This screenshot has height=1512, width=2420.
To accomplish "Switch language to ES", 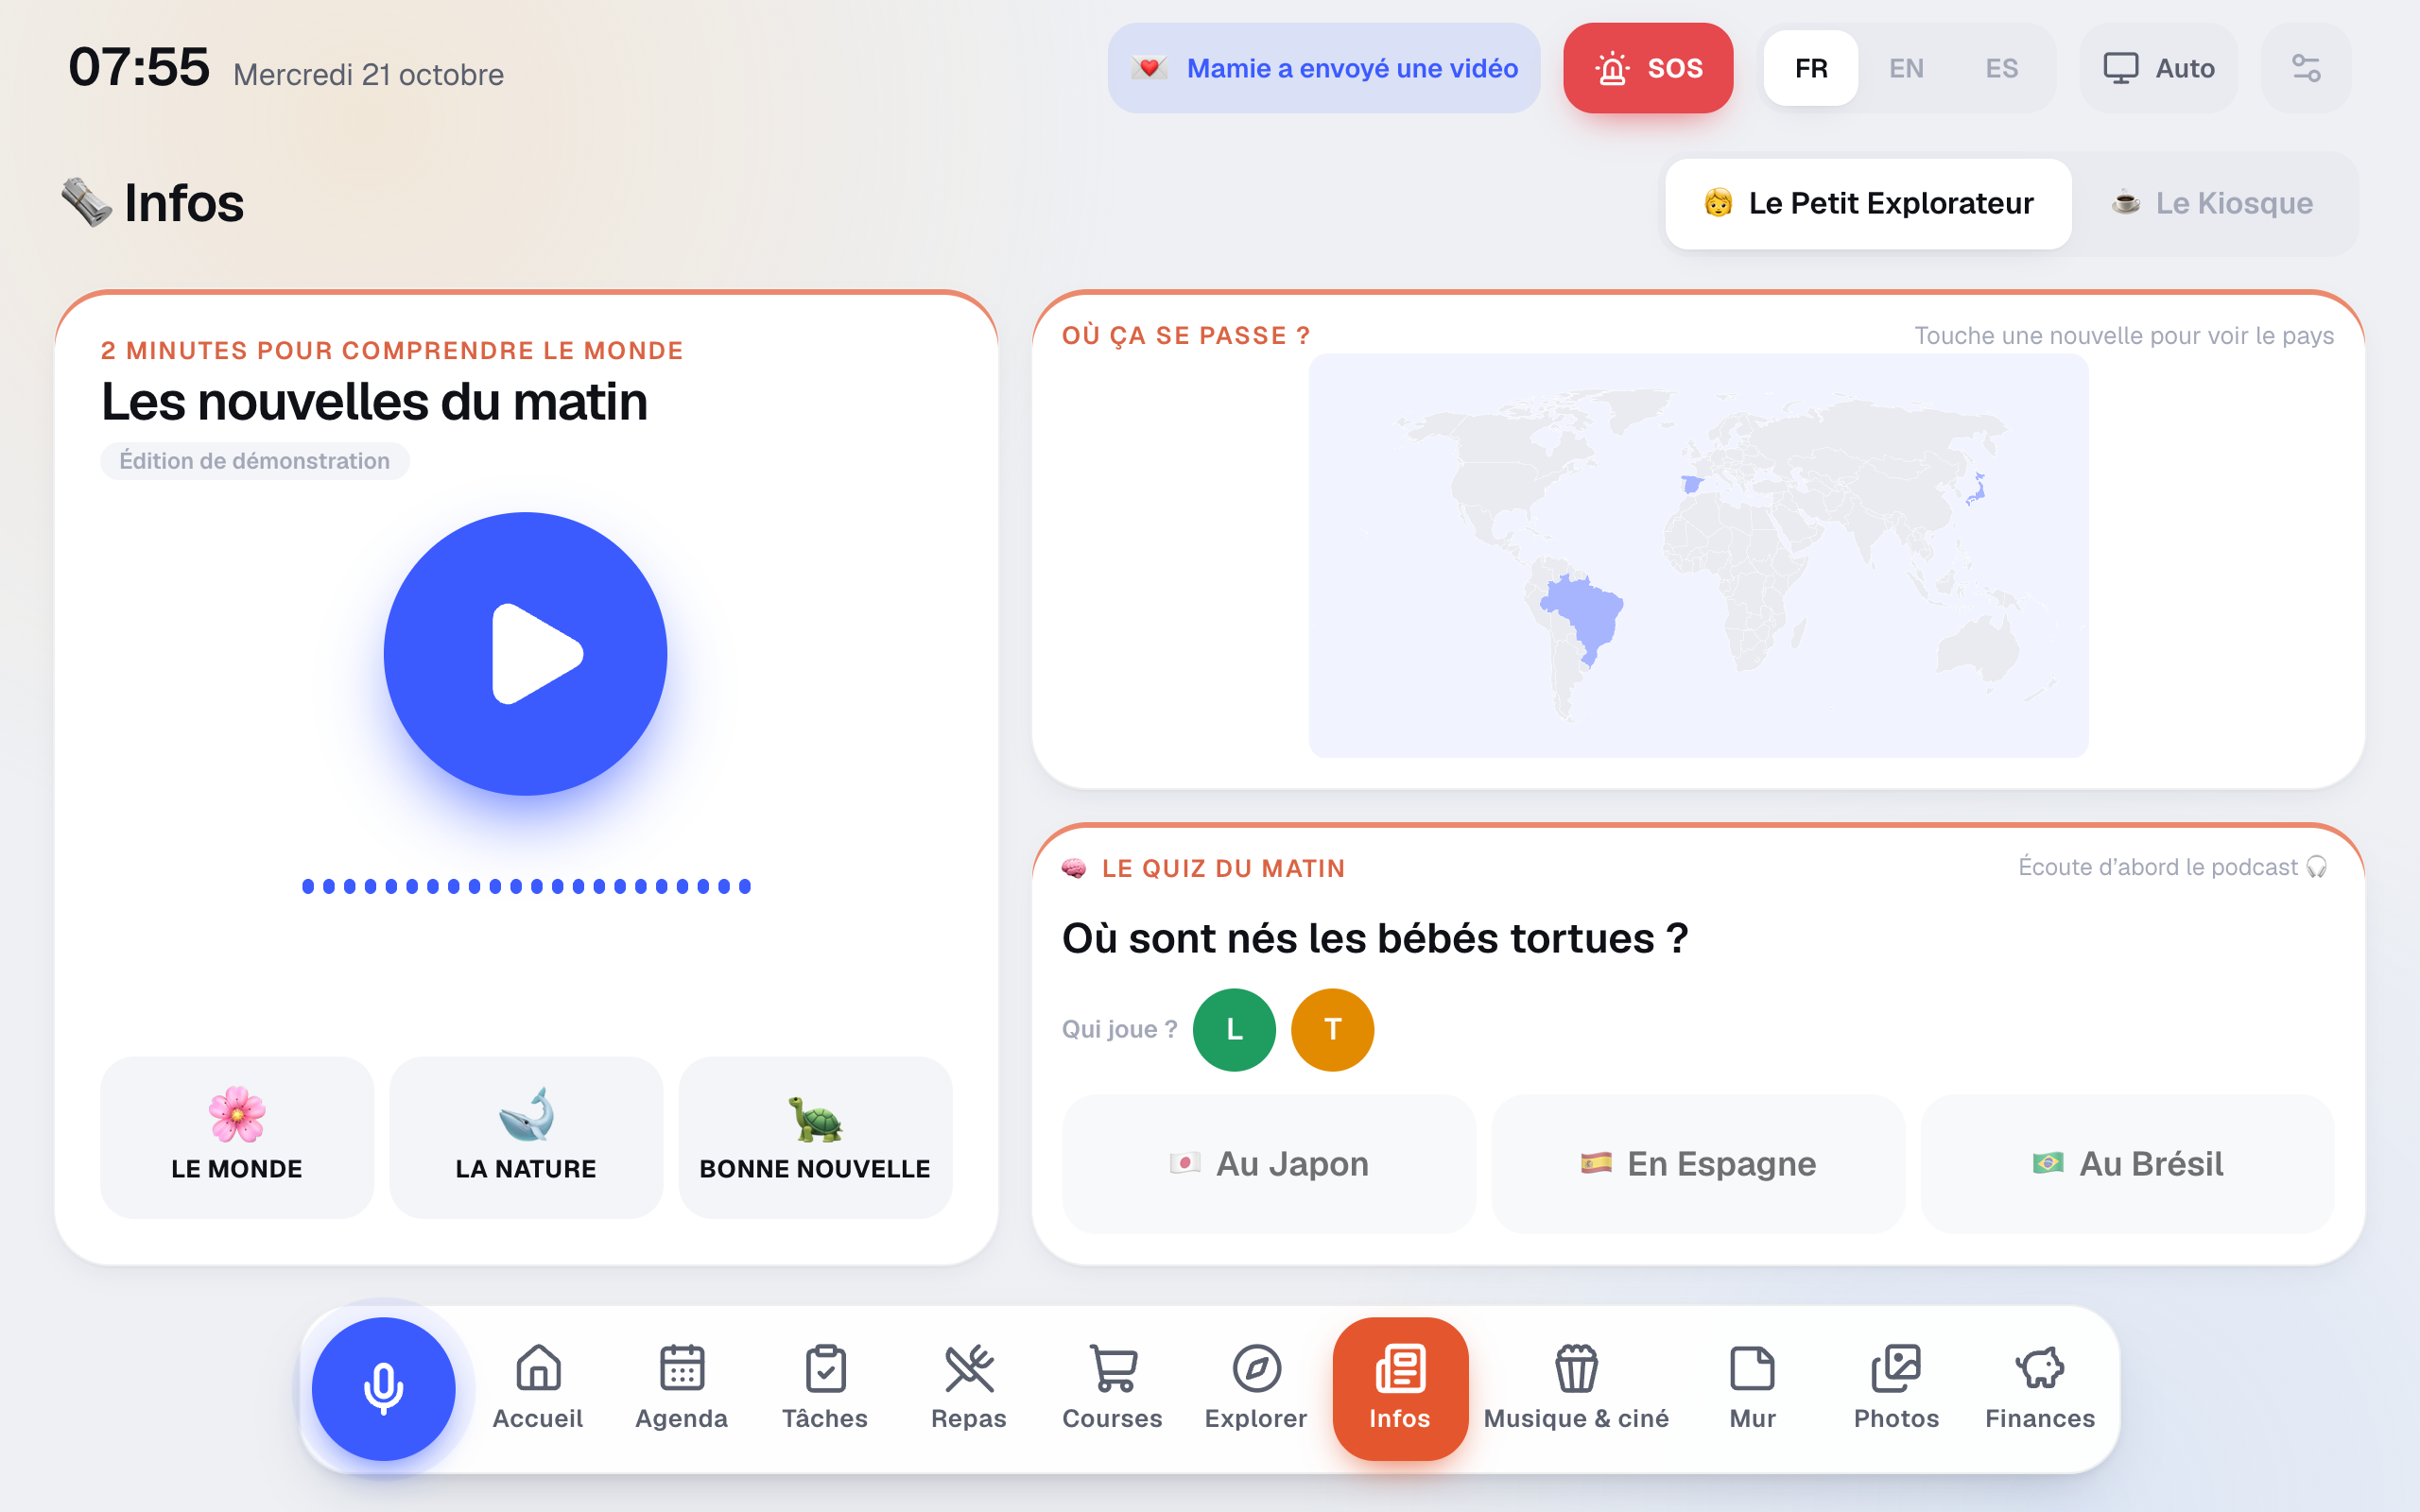I will [2001, 68].
